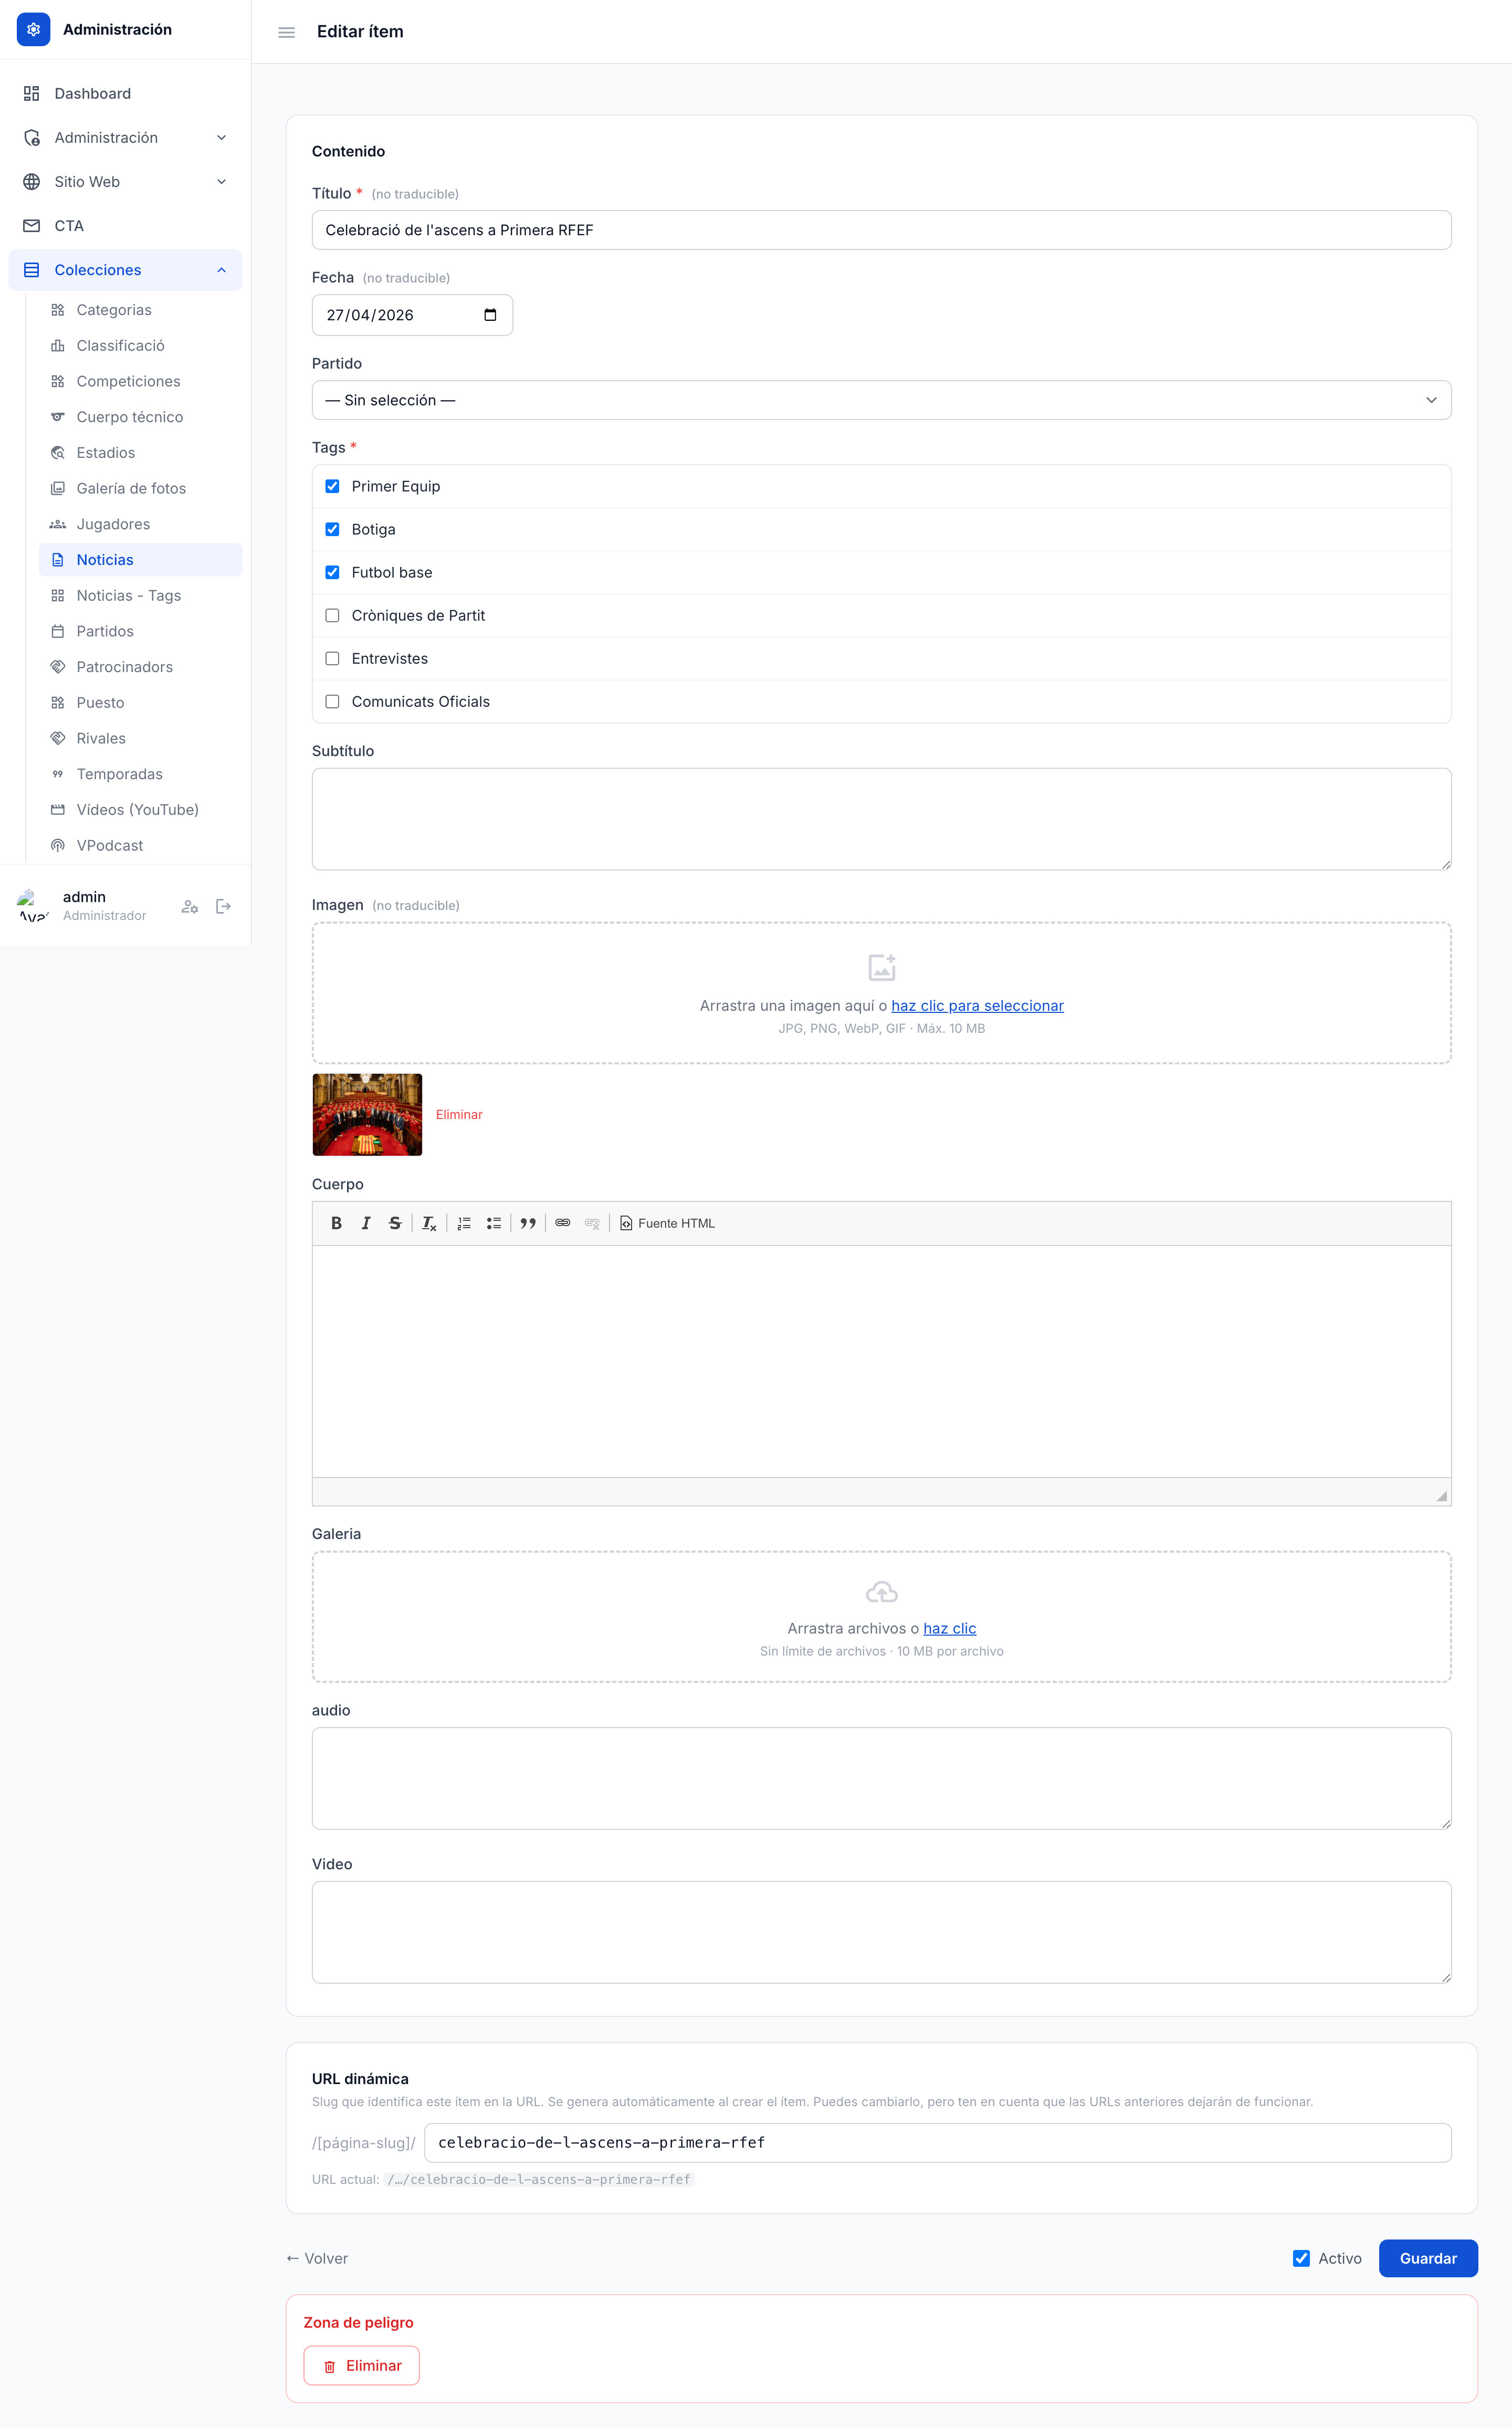Check the Cròniques de Partit tag
Image resolution: width=1512 pixels, height=2428 pixels.
tap(332, 615)
